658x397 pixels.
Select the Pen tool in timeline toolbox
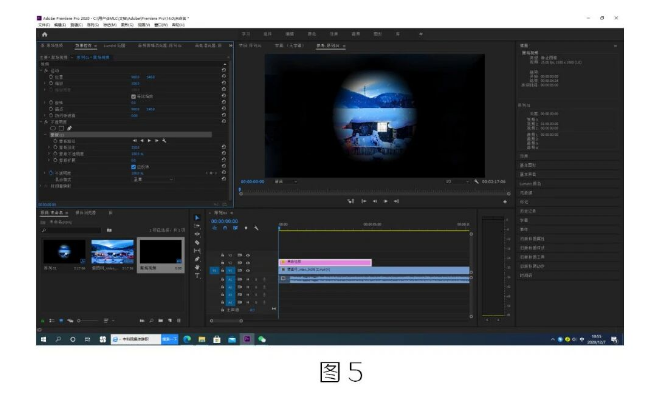(197, 259)
